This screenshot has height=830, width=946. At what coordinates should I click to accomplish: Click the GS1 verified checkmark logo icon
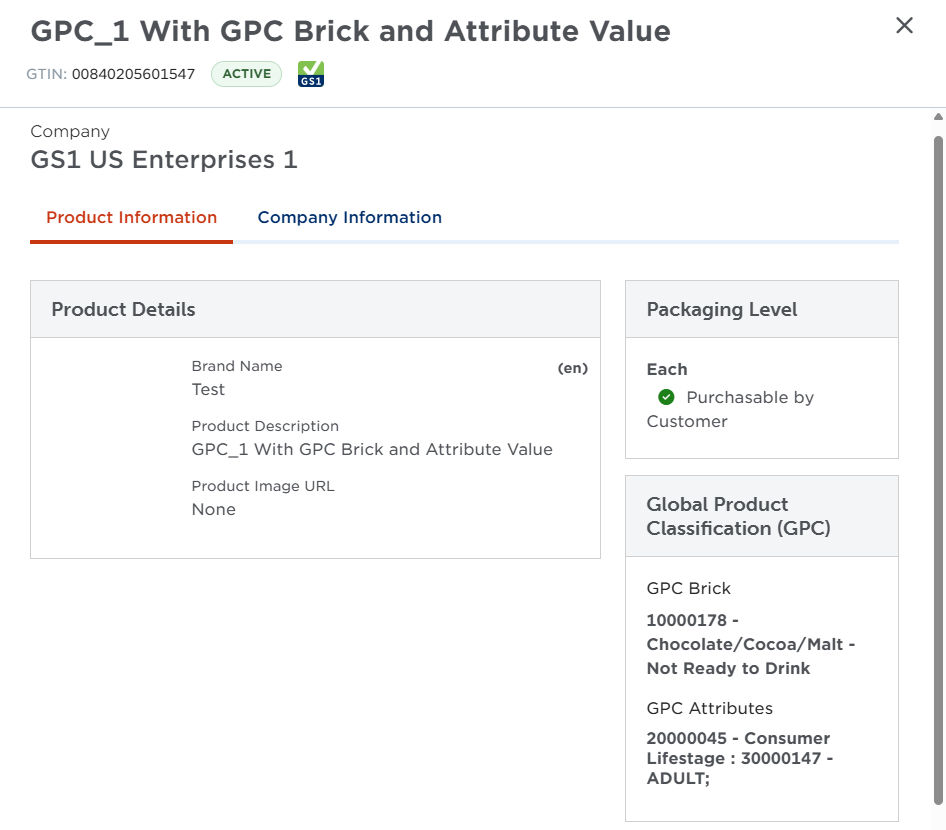pos(311,74)
